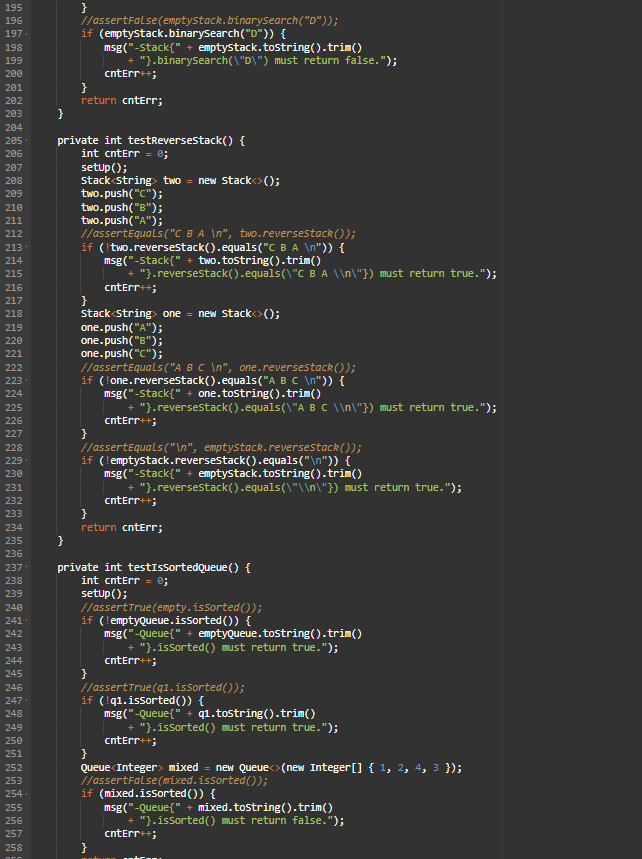Click 'cntErr++;' on line 226

[130, 421]
